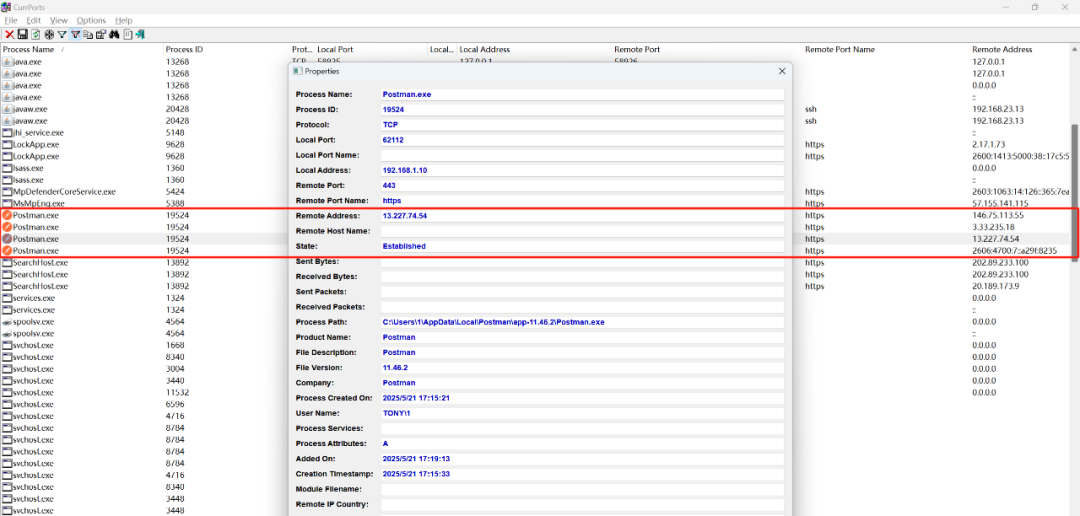Click Process Created On value 17:15:21
This screenshot has height=516, width=1080.
[x=416, y=398]
